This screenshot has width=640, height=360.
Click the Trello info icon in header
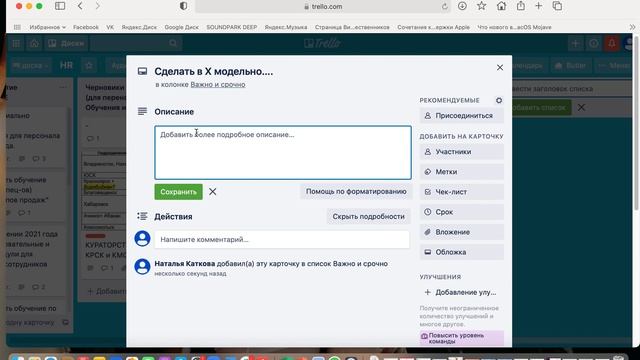coord(593,43)
